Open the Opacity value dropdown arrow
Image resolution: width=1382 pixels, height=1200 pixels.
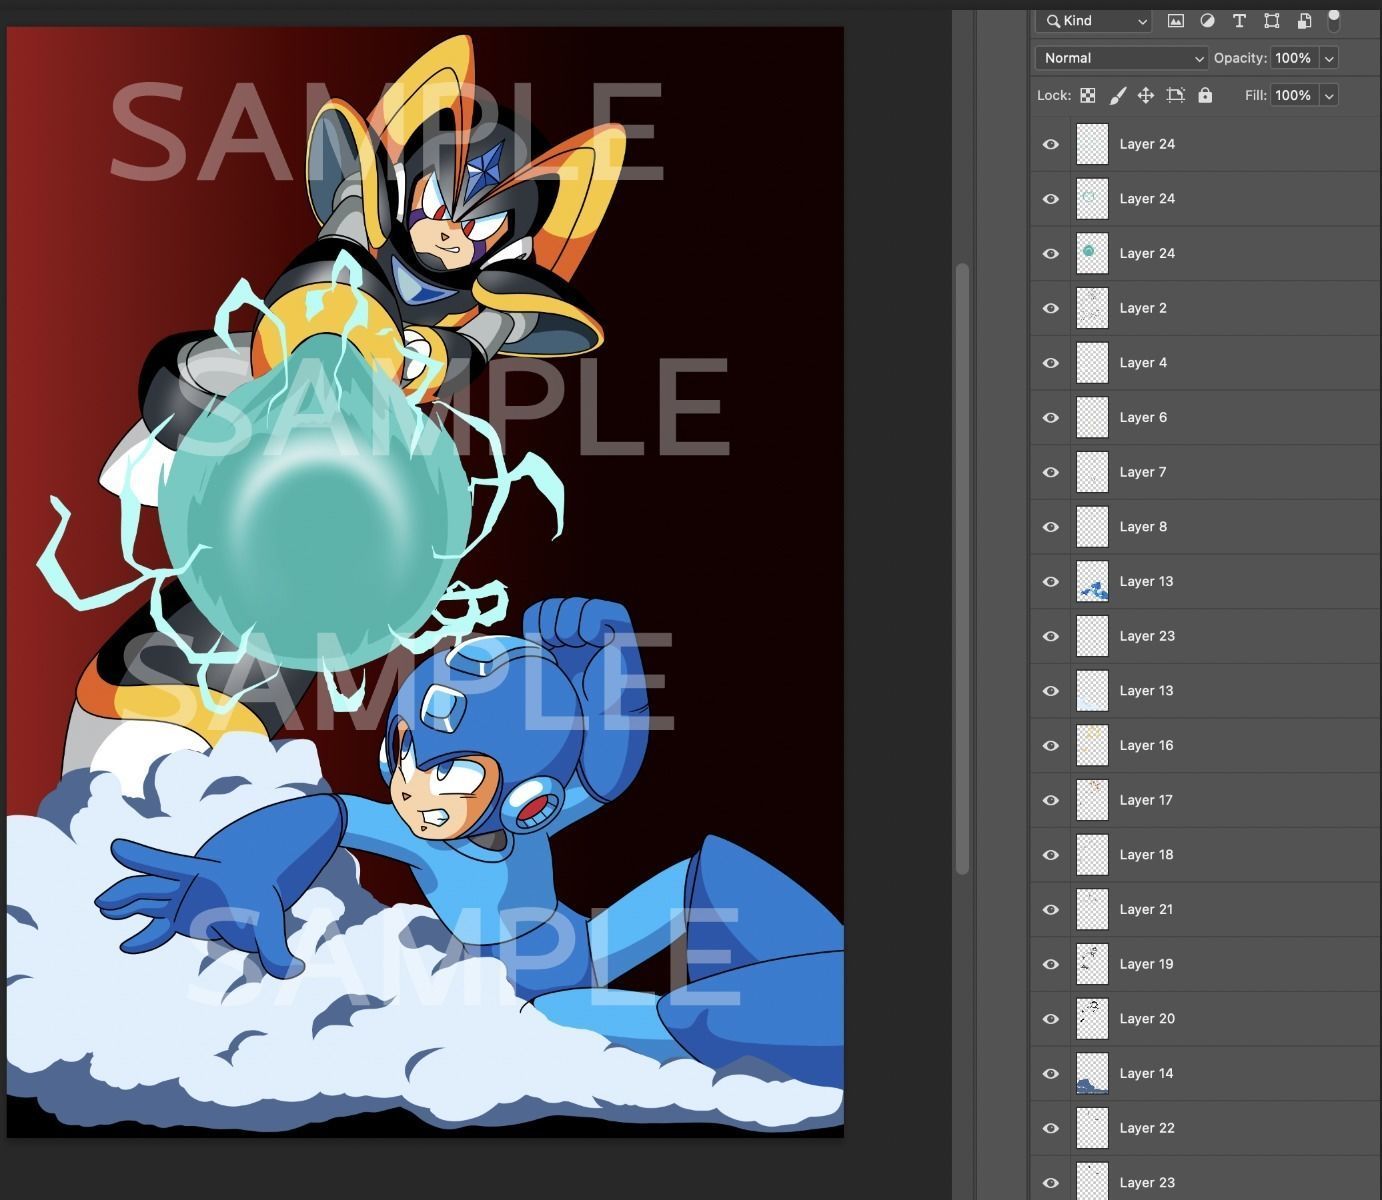(1329, 58)
